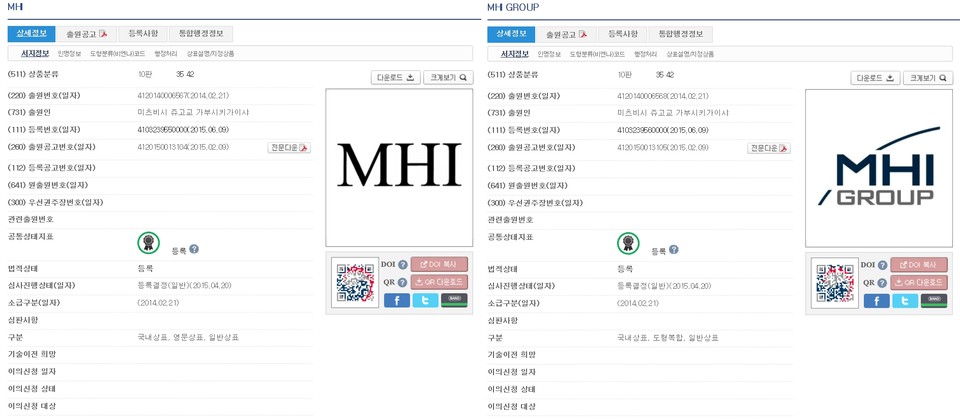
Task: Click the Facebook share icon in the MHI panel
Action: click(397, 300)
